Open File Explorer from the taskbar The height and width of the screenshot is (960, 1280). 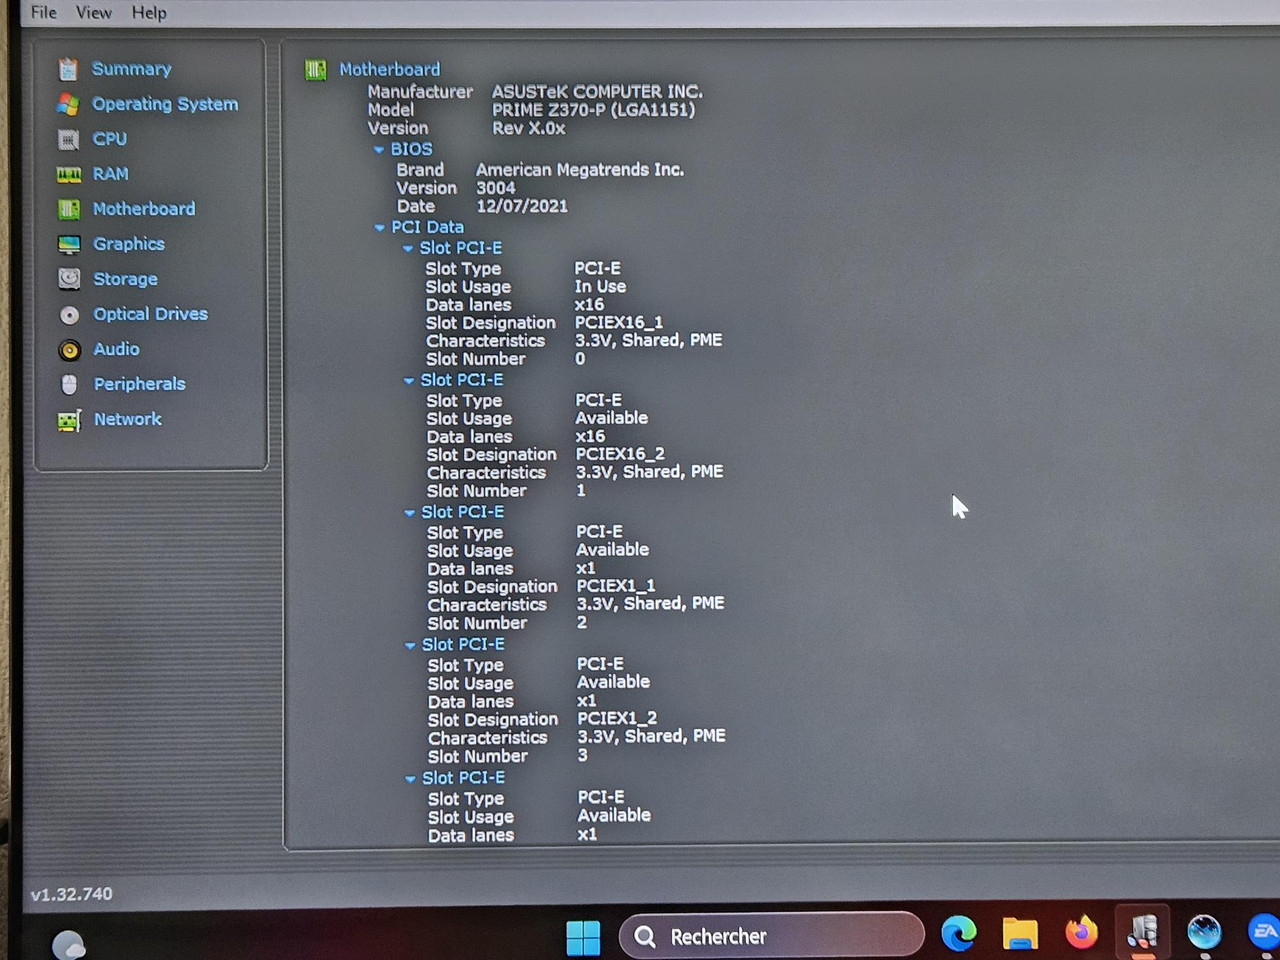pos(1020,933)
